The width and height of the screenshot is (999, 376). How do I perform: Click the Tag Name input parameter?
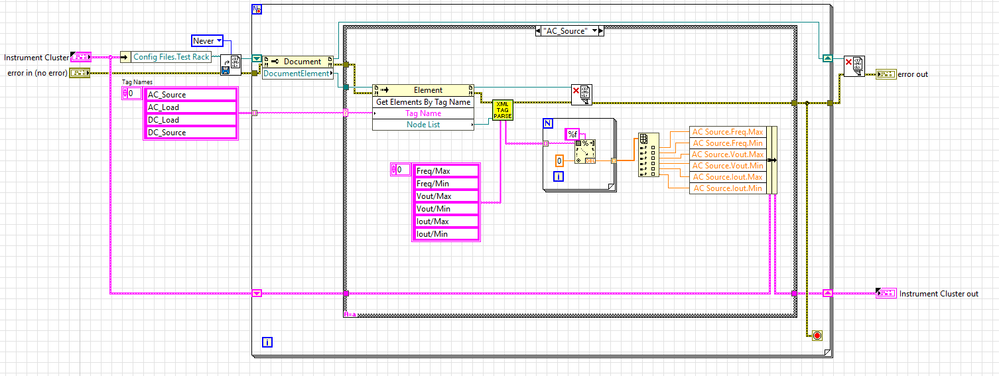tap(424, 113)
